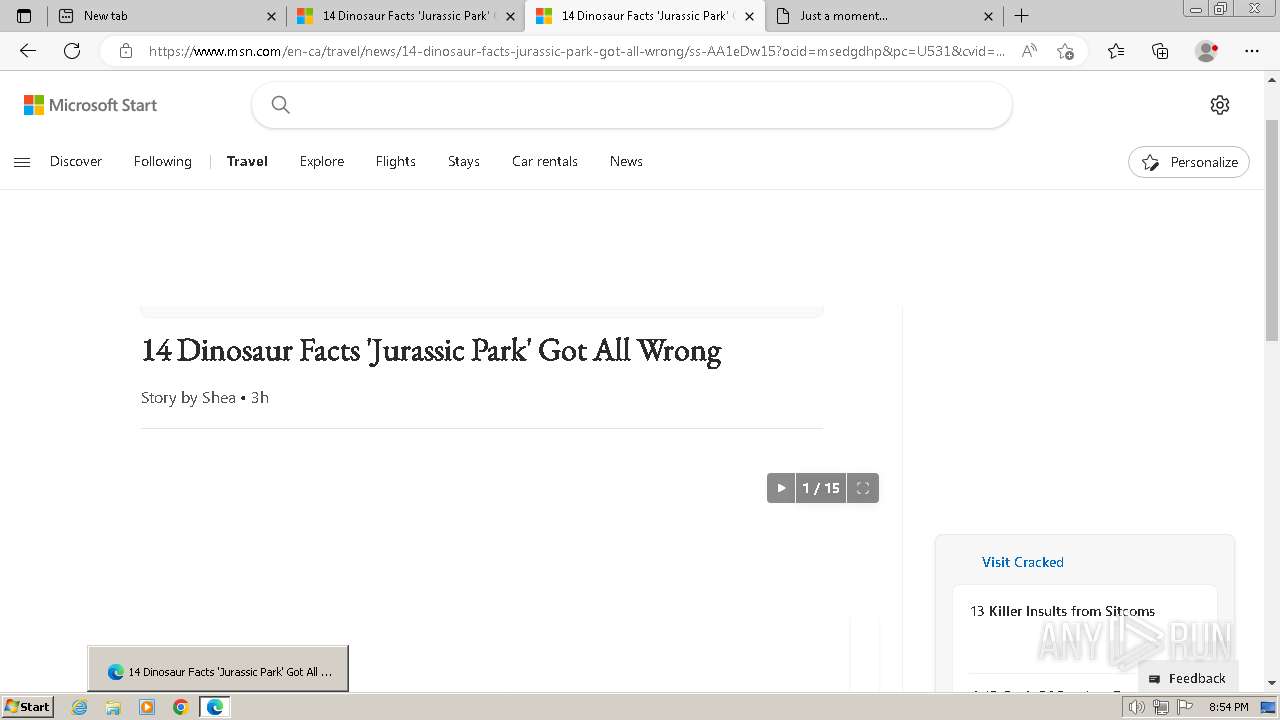Open Edge Settings and more menu
Viewport: 1280px width, 720px height.
click(1252, 51)
